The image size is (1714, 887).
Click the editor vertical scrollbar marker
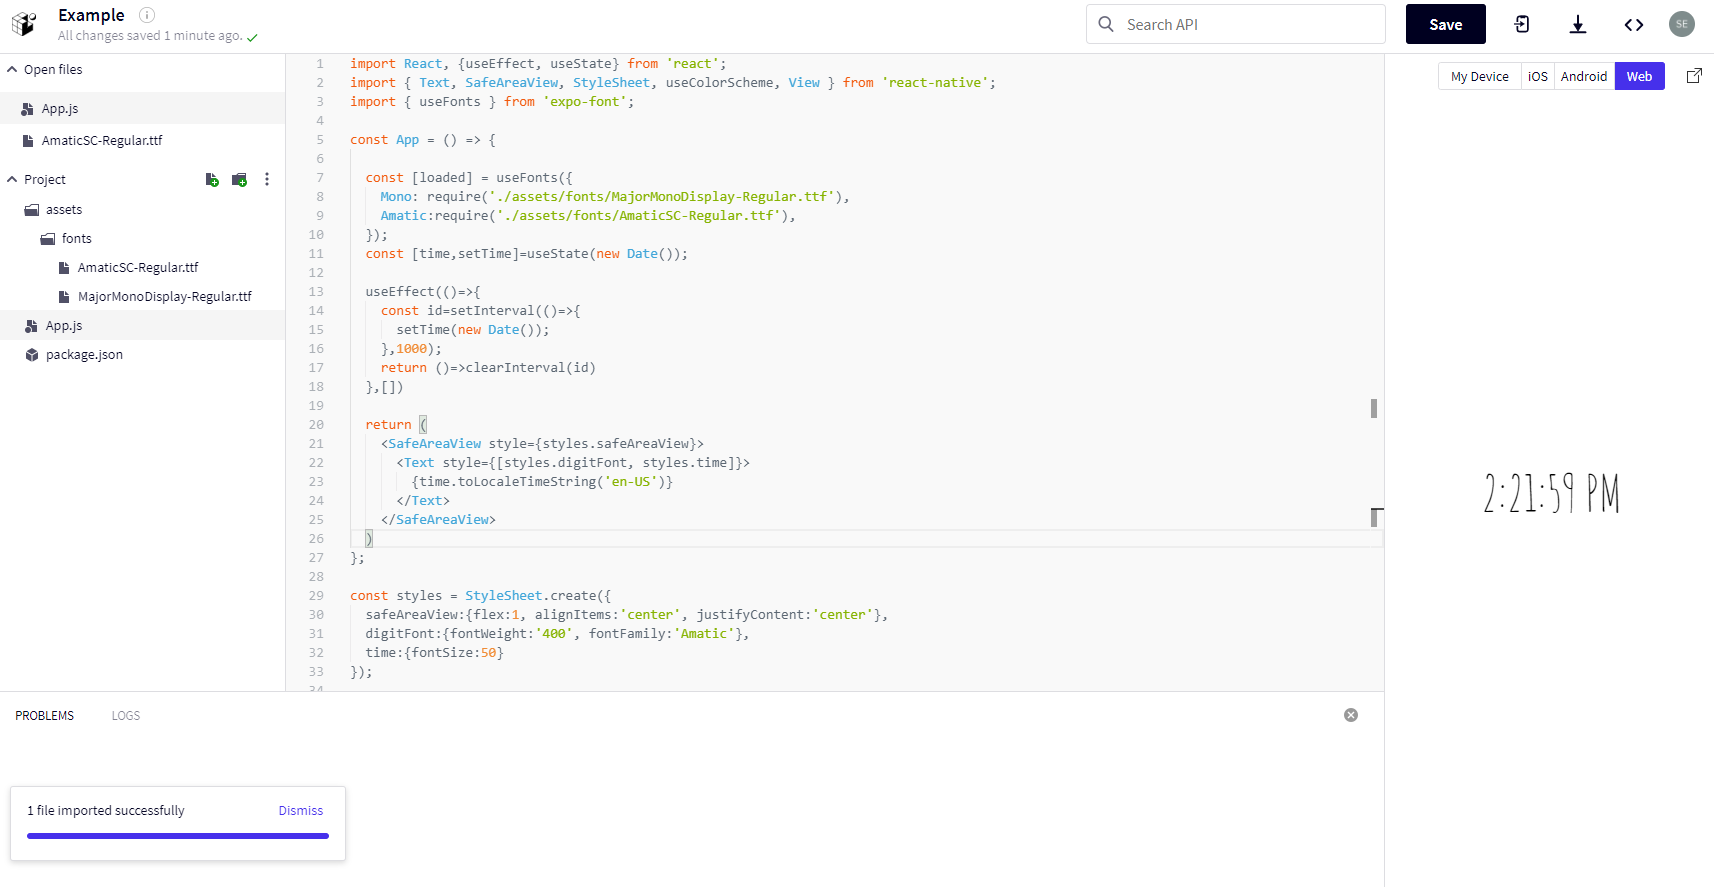[1374, 408]
